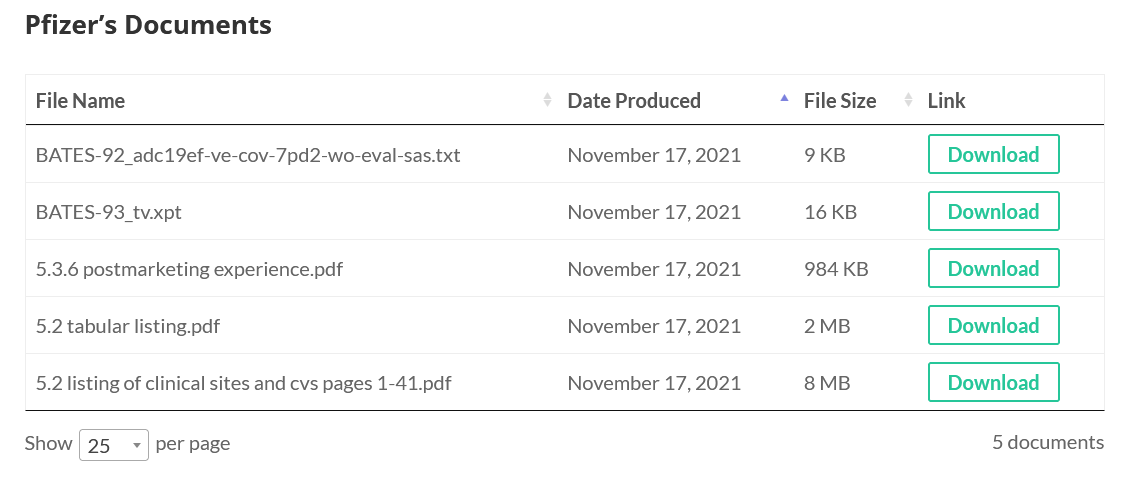Viewport: 1133px width, 485px height.
Task: Click the 984 KB file size cell
Action: [836, 269]
